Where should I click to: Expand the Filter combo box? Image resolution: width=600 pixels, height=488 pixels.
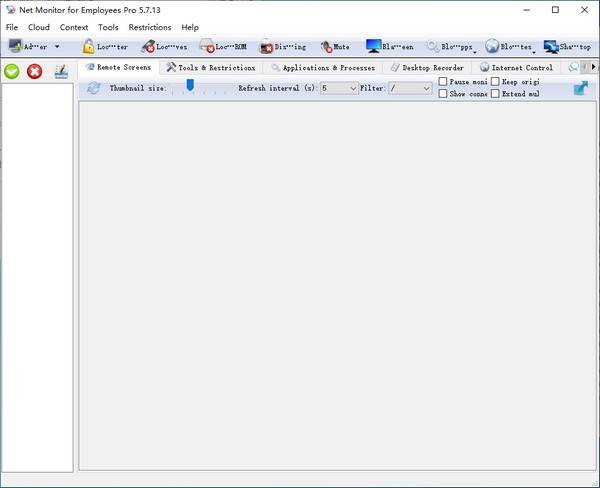pos(426,88)
